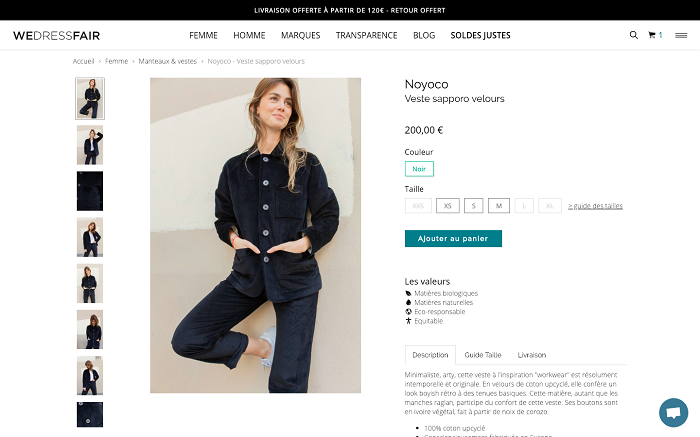Open the chat bubble widget
700x437 pixels.
[673, 412]
